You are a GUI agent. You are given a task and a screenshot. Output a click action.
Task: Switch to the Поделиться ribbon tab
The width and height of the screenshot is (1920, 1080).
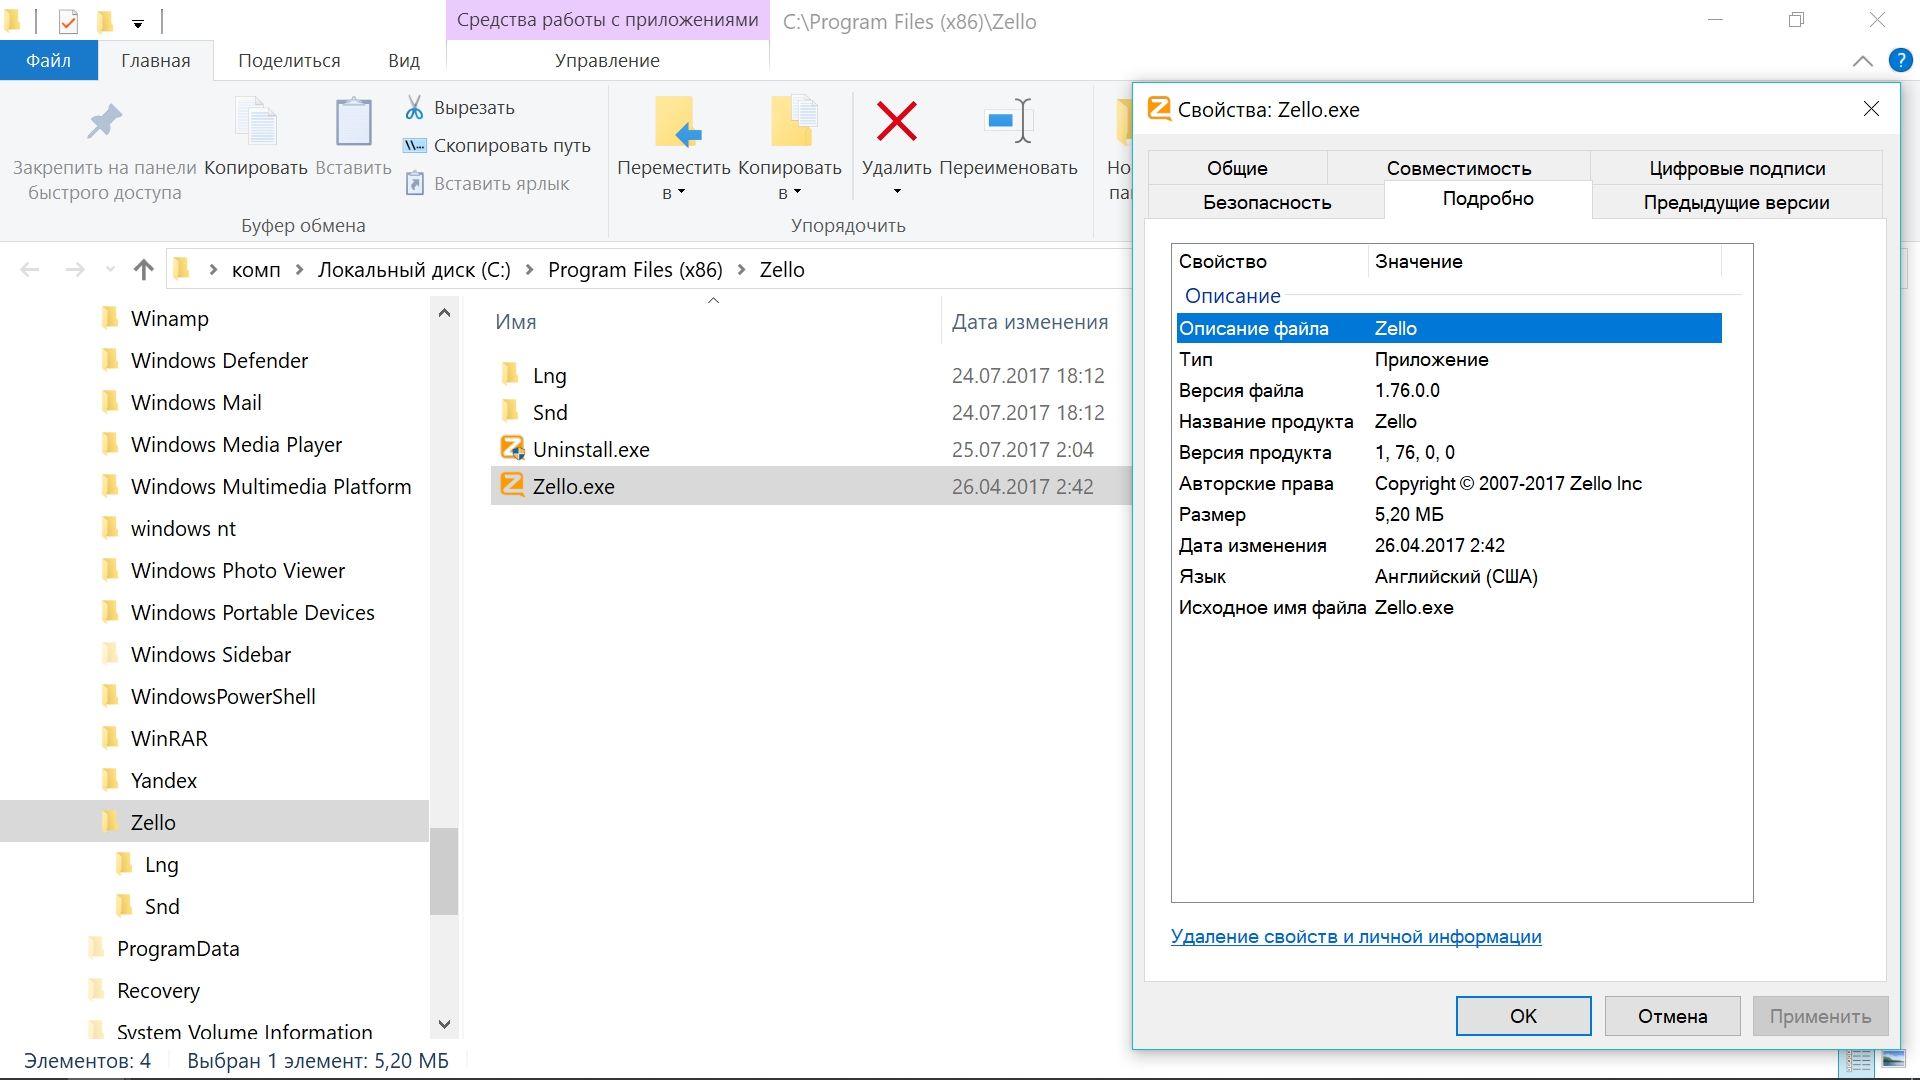click(x=289, y=61)
